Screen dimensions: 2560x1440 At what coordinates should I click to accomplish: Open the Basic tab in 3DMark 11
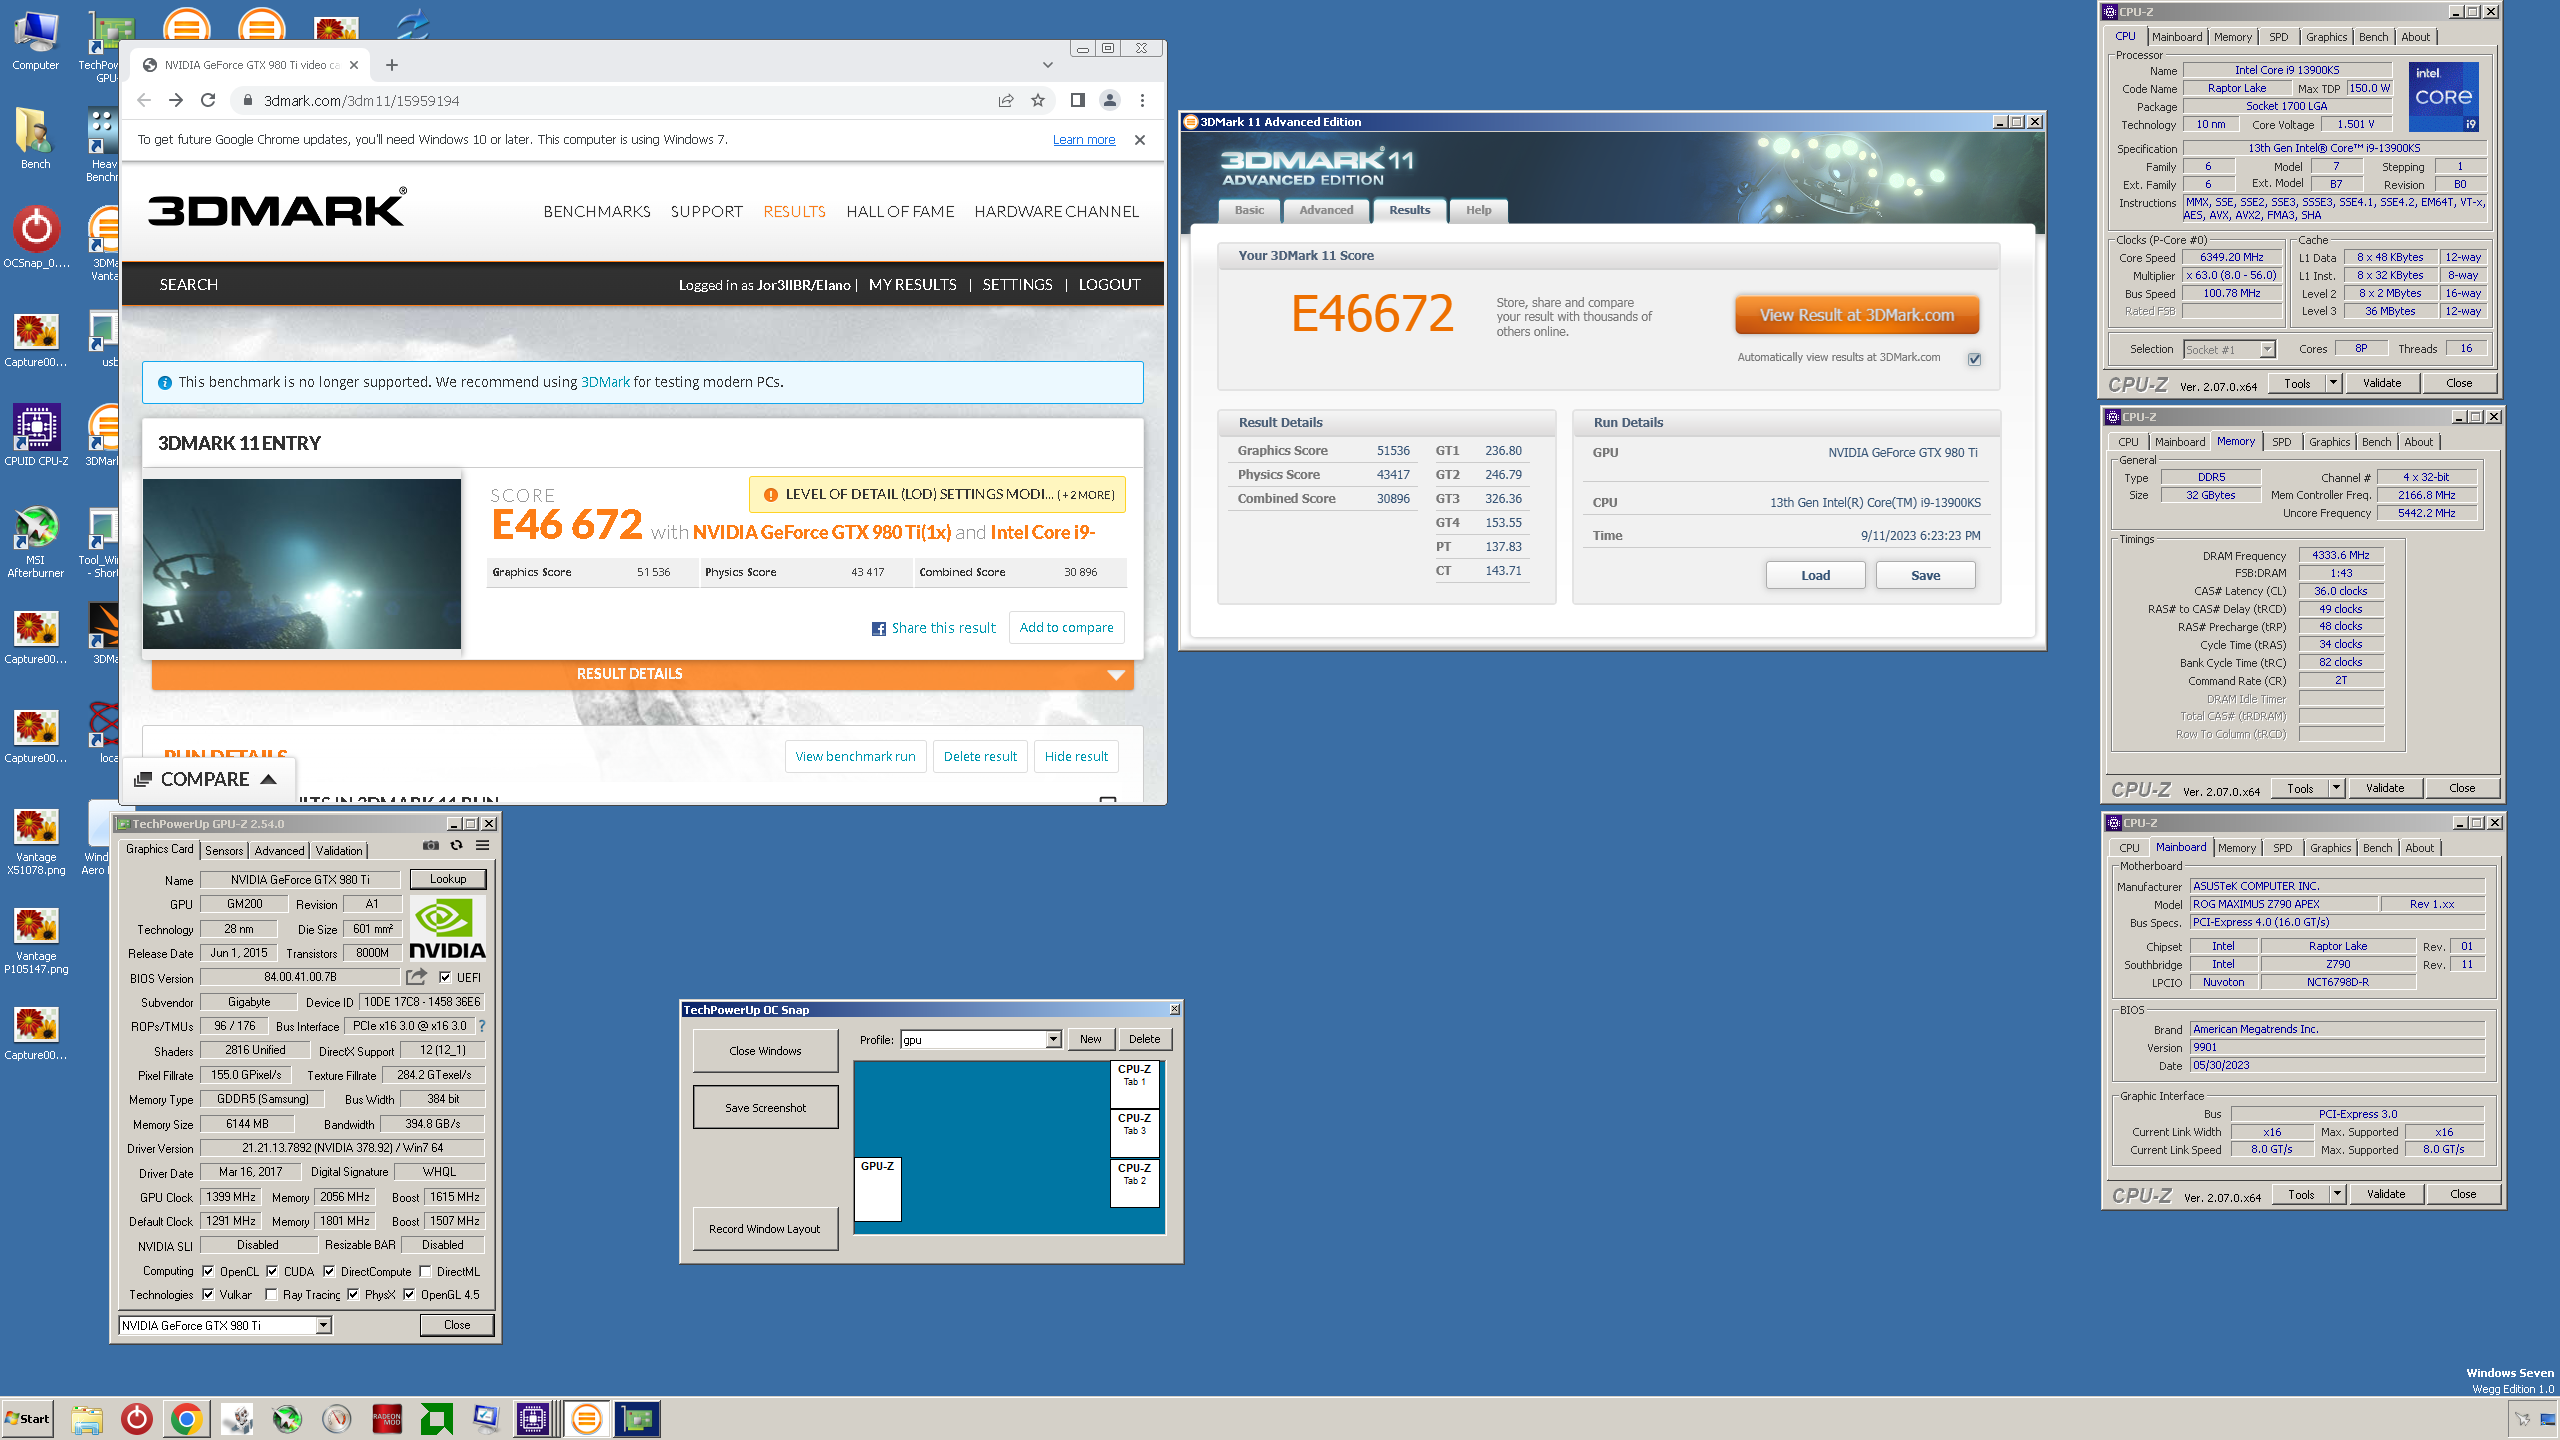point(1249,210)
